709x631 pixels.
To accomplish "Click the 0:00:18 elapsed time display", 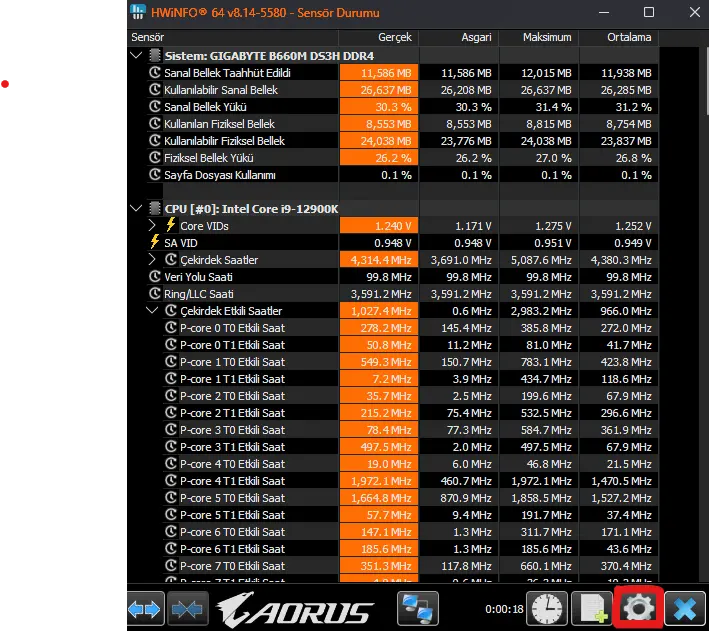I will click(x=504, y=609).
